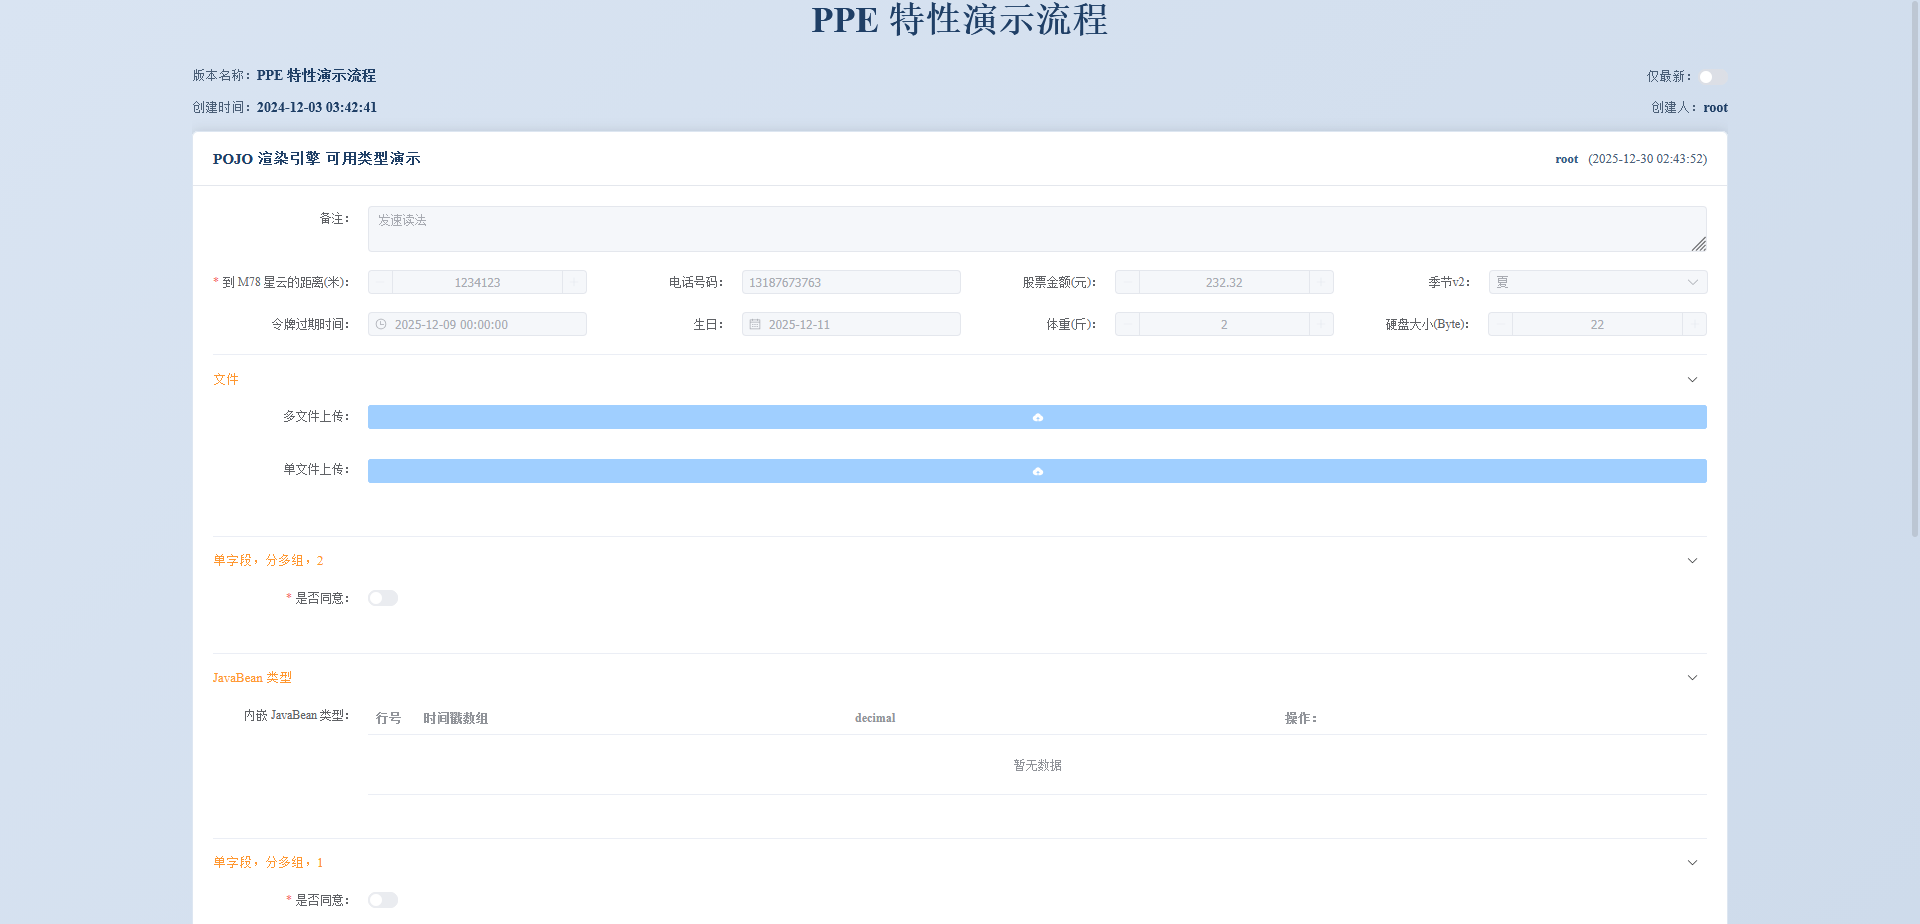Click the 备注 textarea

coord(1037,229)
